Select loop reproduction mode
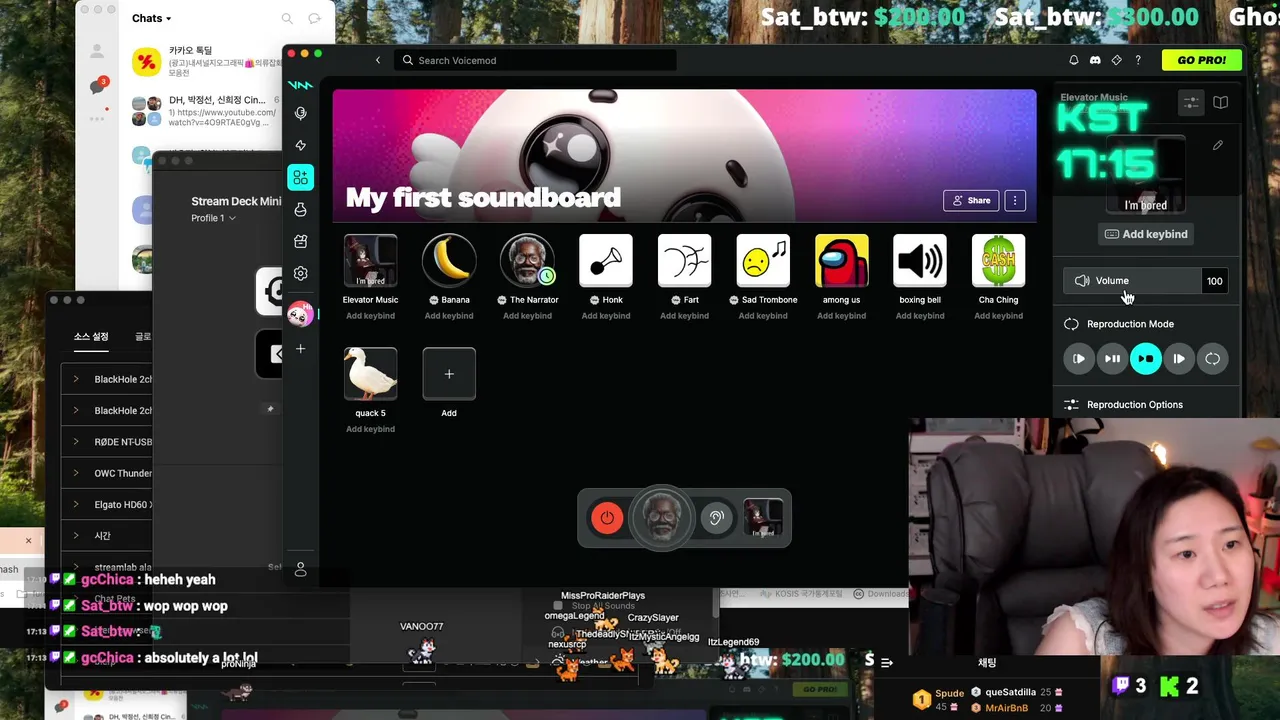The width and height of the screenshot is (1280, 720). click(x=1212, y=359)
